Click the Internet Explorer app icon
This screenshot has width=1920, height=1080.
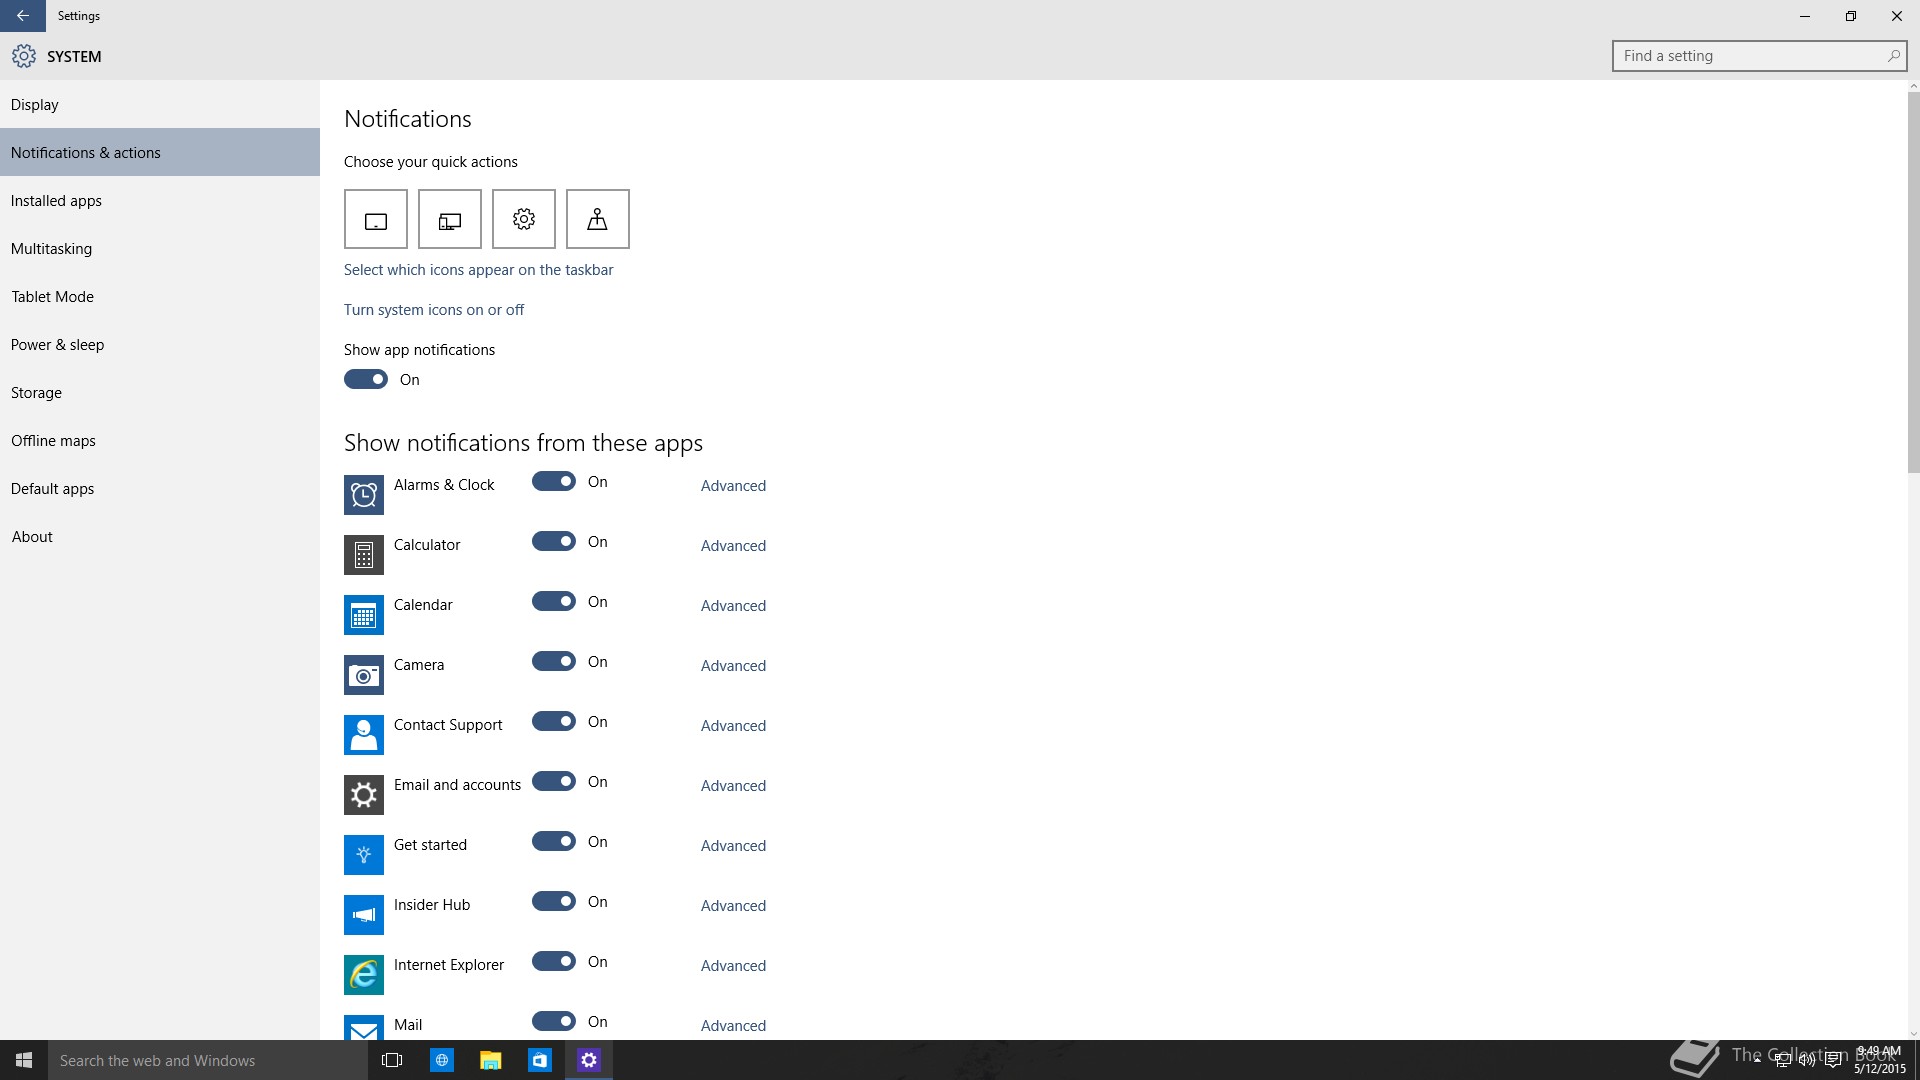[x=364, y=975]
